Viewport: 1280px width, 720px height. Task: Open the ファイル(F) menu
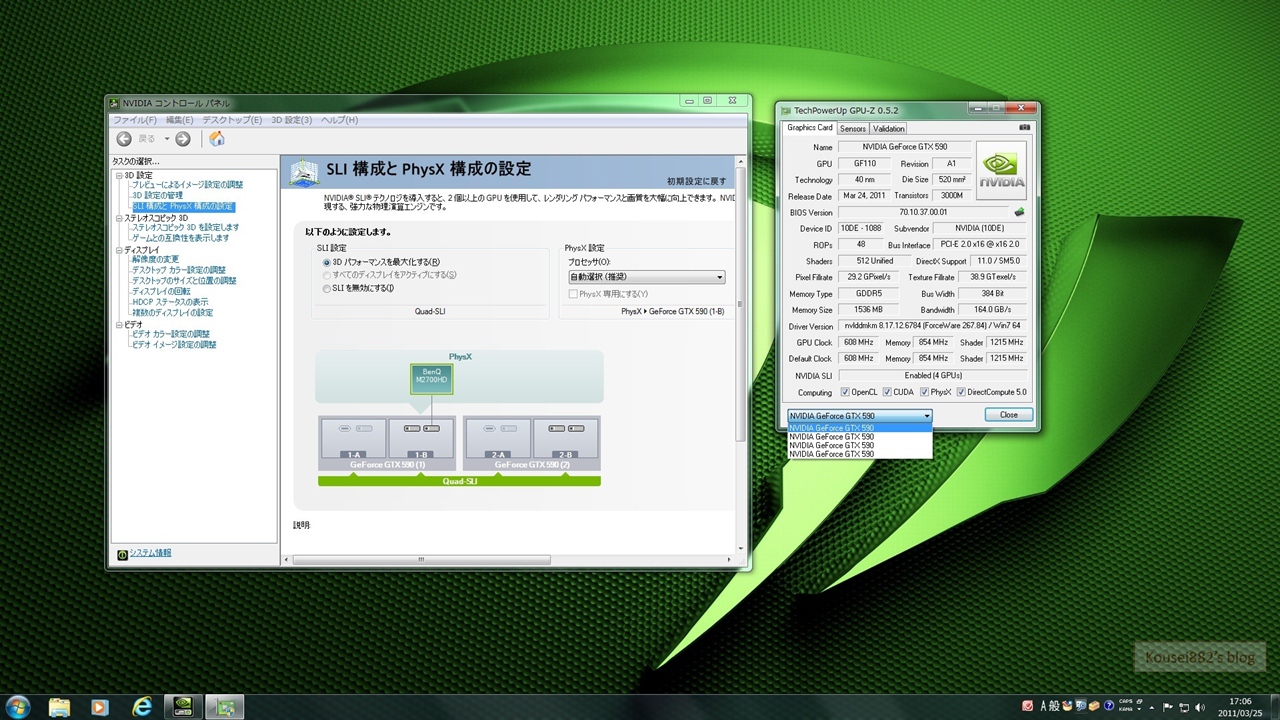(x=134, y=120)
